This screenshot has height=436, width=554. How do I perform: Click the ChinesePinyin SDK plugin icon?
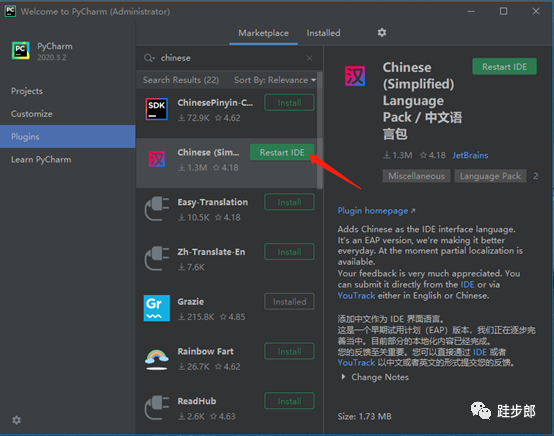point(157,109)
